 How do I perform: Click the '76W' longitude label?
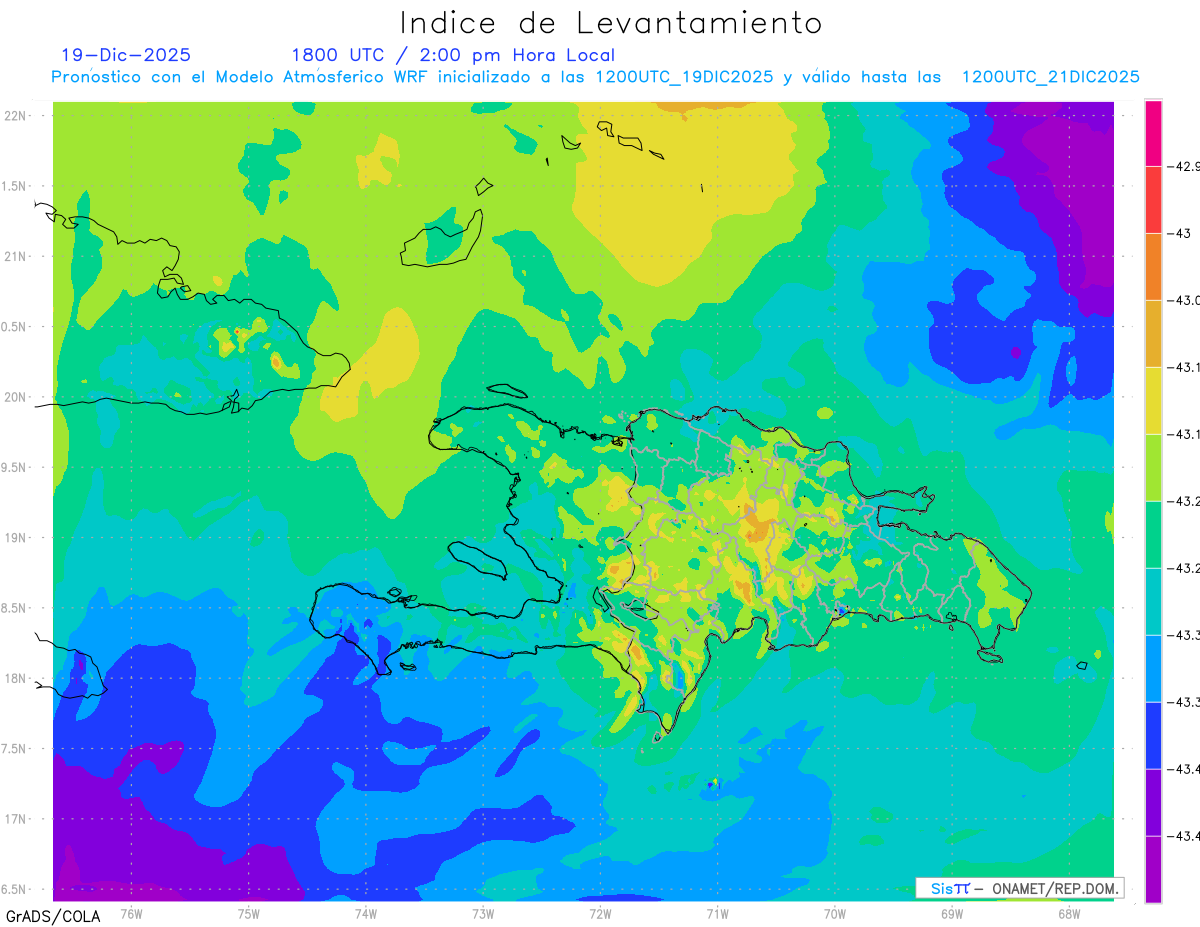tap(131, 913)
